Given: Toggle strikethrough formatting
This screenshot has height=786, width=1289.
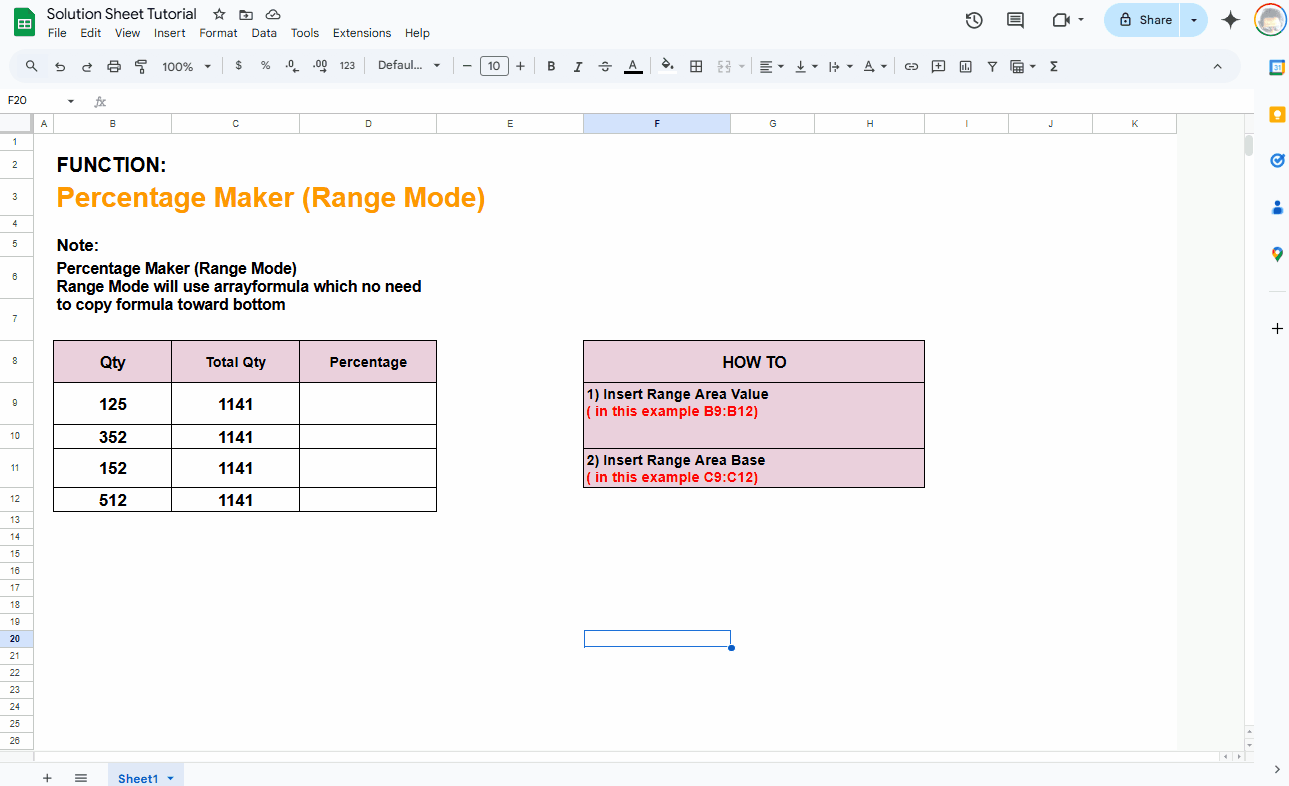Looking at the screenshot, I should pyautogui.click(x=605, y=66).
